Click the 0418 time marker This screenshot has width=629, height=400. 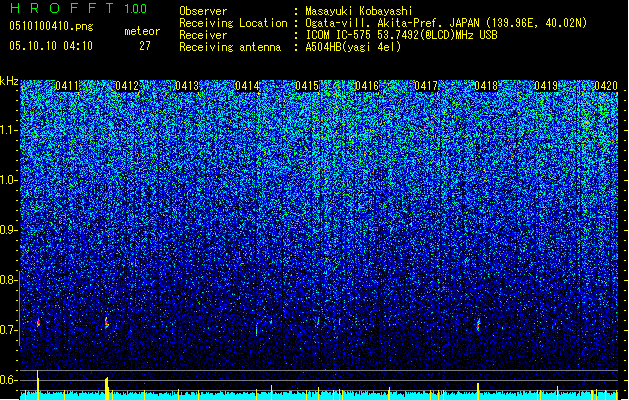click(486, 86)
